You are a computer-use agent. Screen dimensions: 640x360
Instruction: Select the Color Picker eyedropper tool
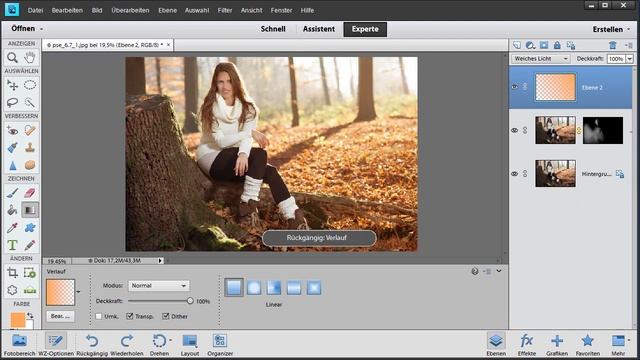(x=12, y=228)
